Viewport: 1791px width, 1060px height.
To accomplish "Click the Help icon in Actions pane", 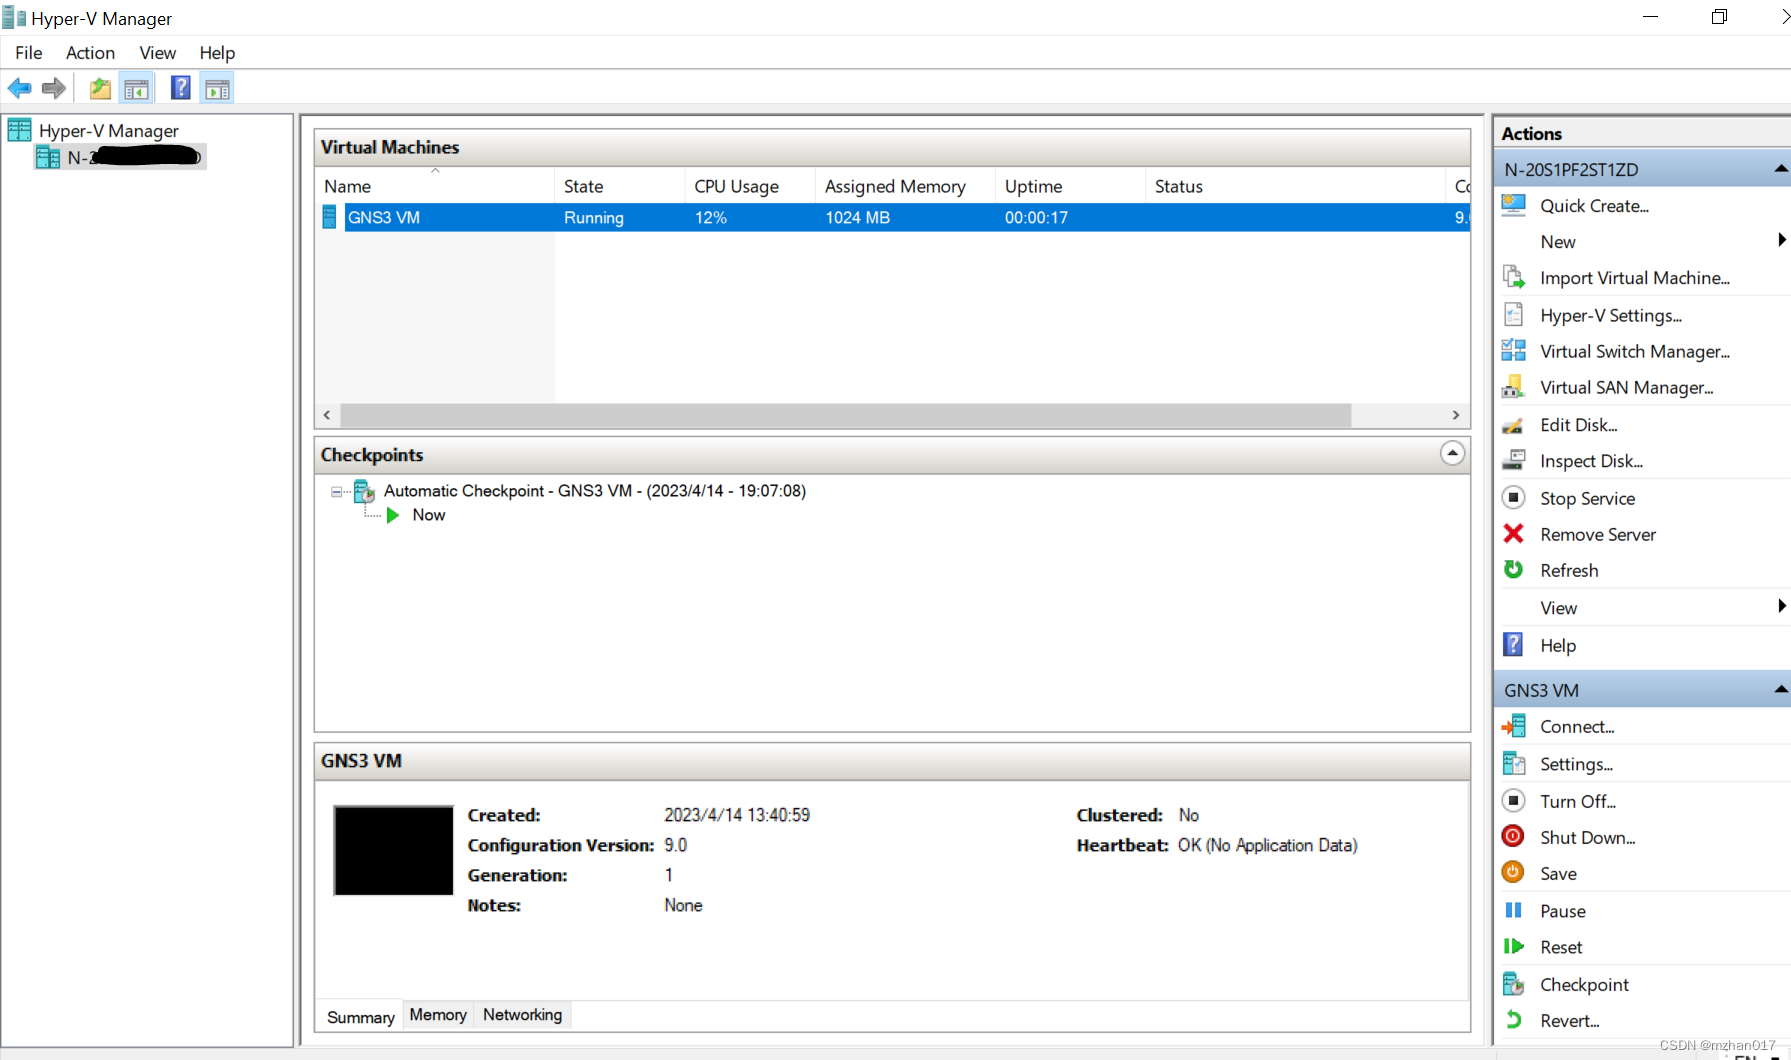I will (1514, 644).
